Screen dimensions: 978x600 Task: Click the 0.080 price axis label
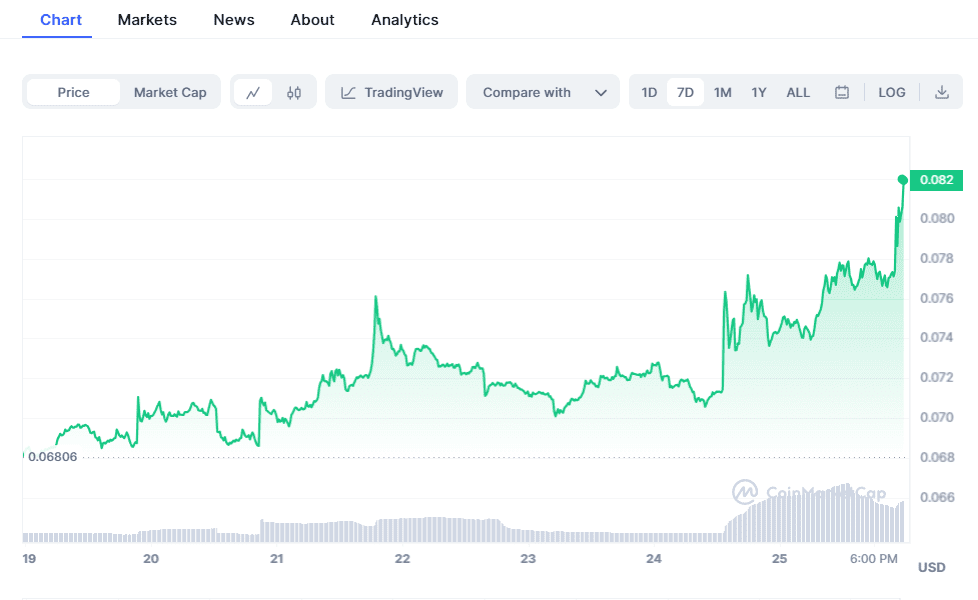937,218
